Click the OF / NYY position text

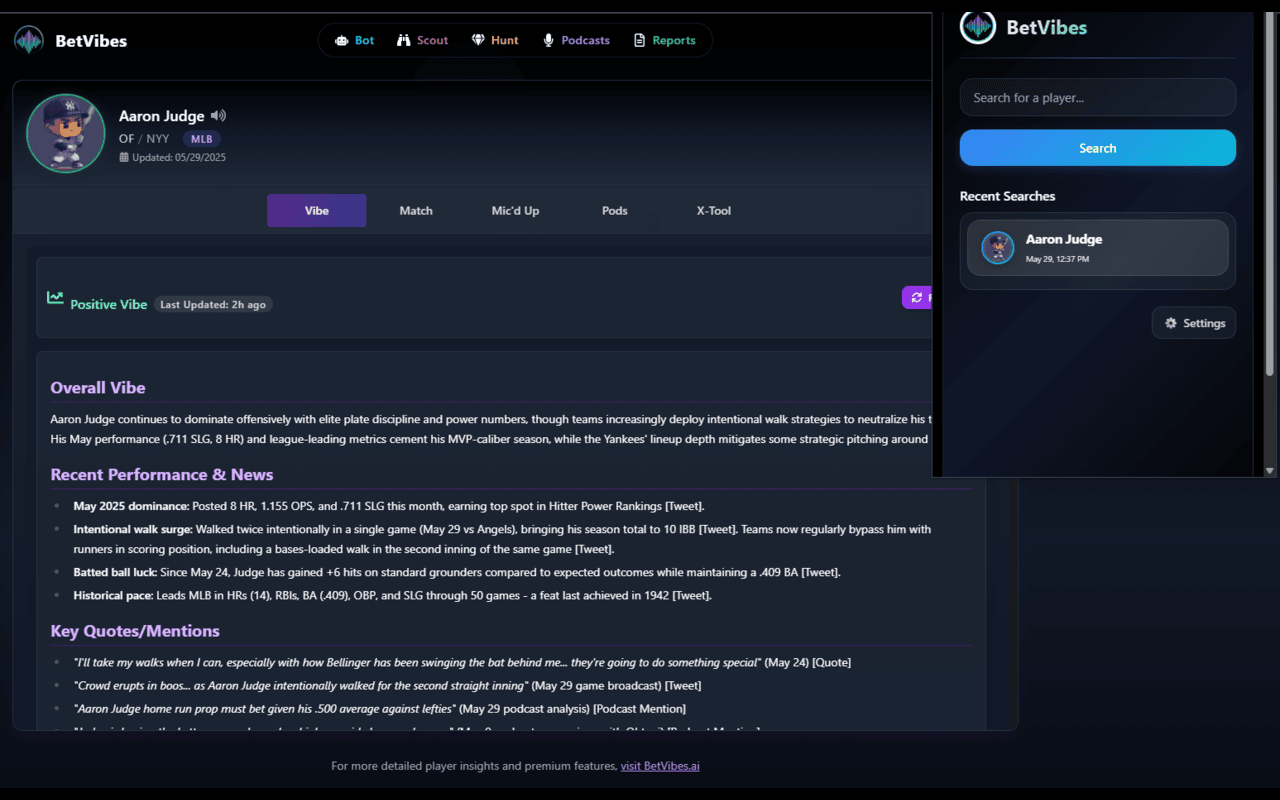(x=144, y=139)
